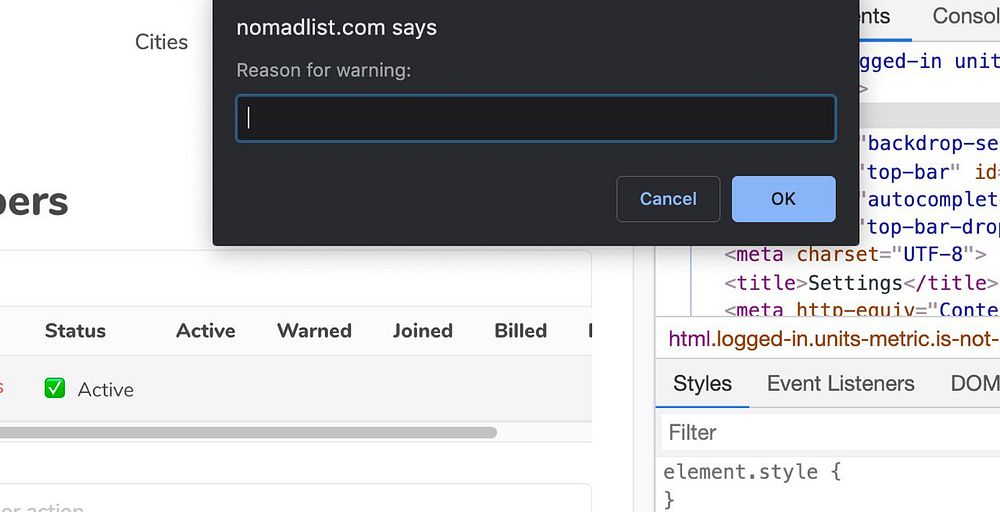The height and width of the screenshot is (512, 1000).
Task: Switch to the Styles tab in DevTools
Action: (702, 383)
